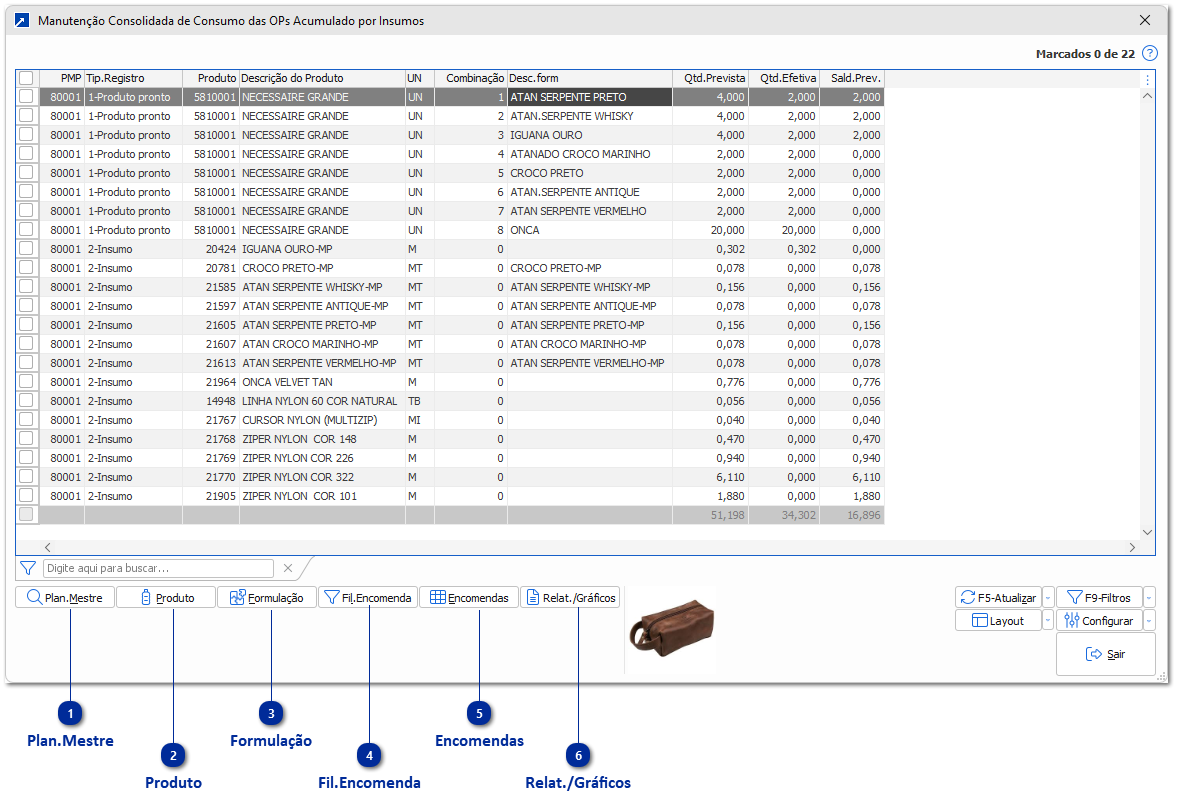Check the row for ATAN SERPENTE PRETO combination 1

point(27,97)
